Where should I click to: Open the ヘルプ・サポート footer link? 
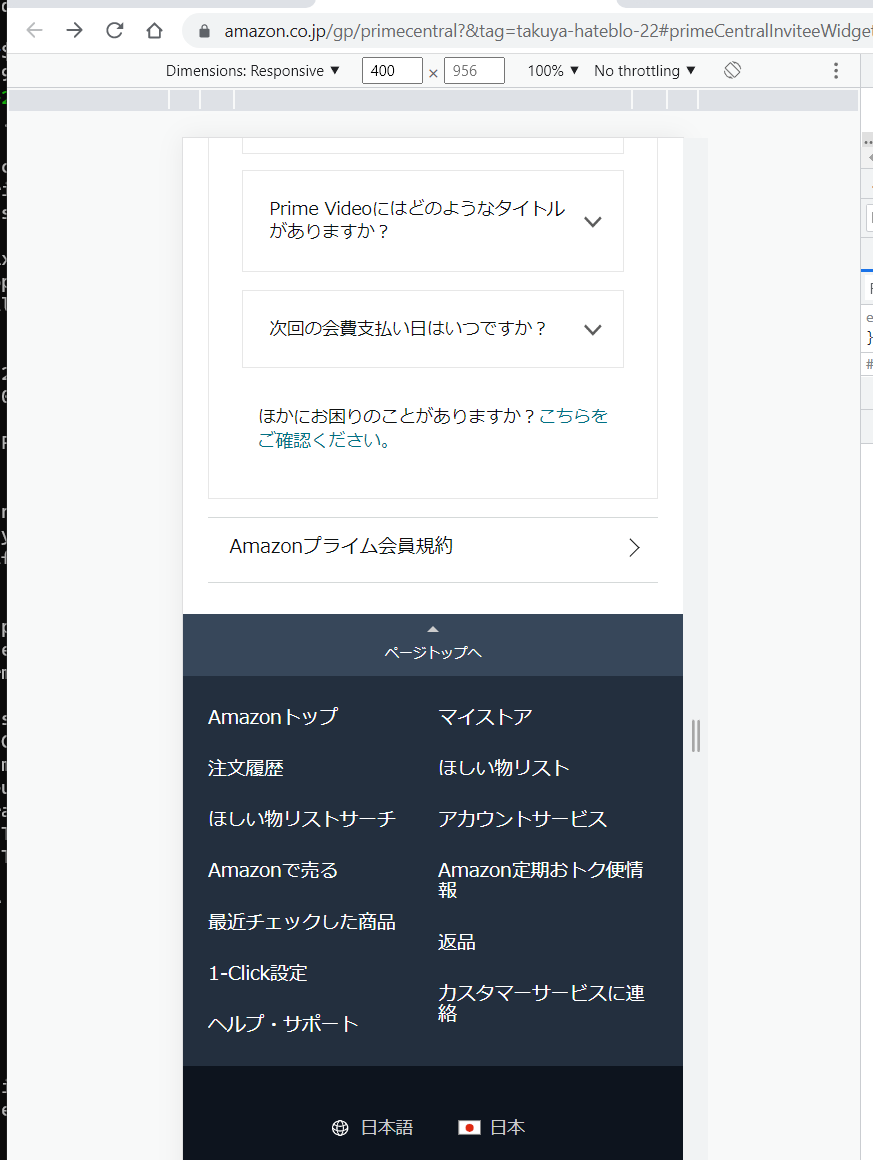click(283, 1024)
